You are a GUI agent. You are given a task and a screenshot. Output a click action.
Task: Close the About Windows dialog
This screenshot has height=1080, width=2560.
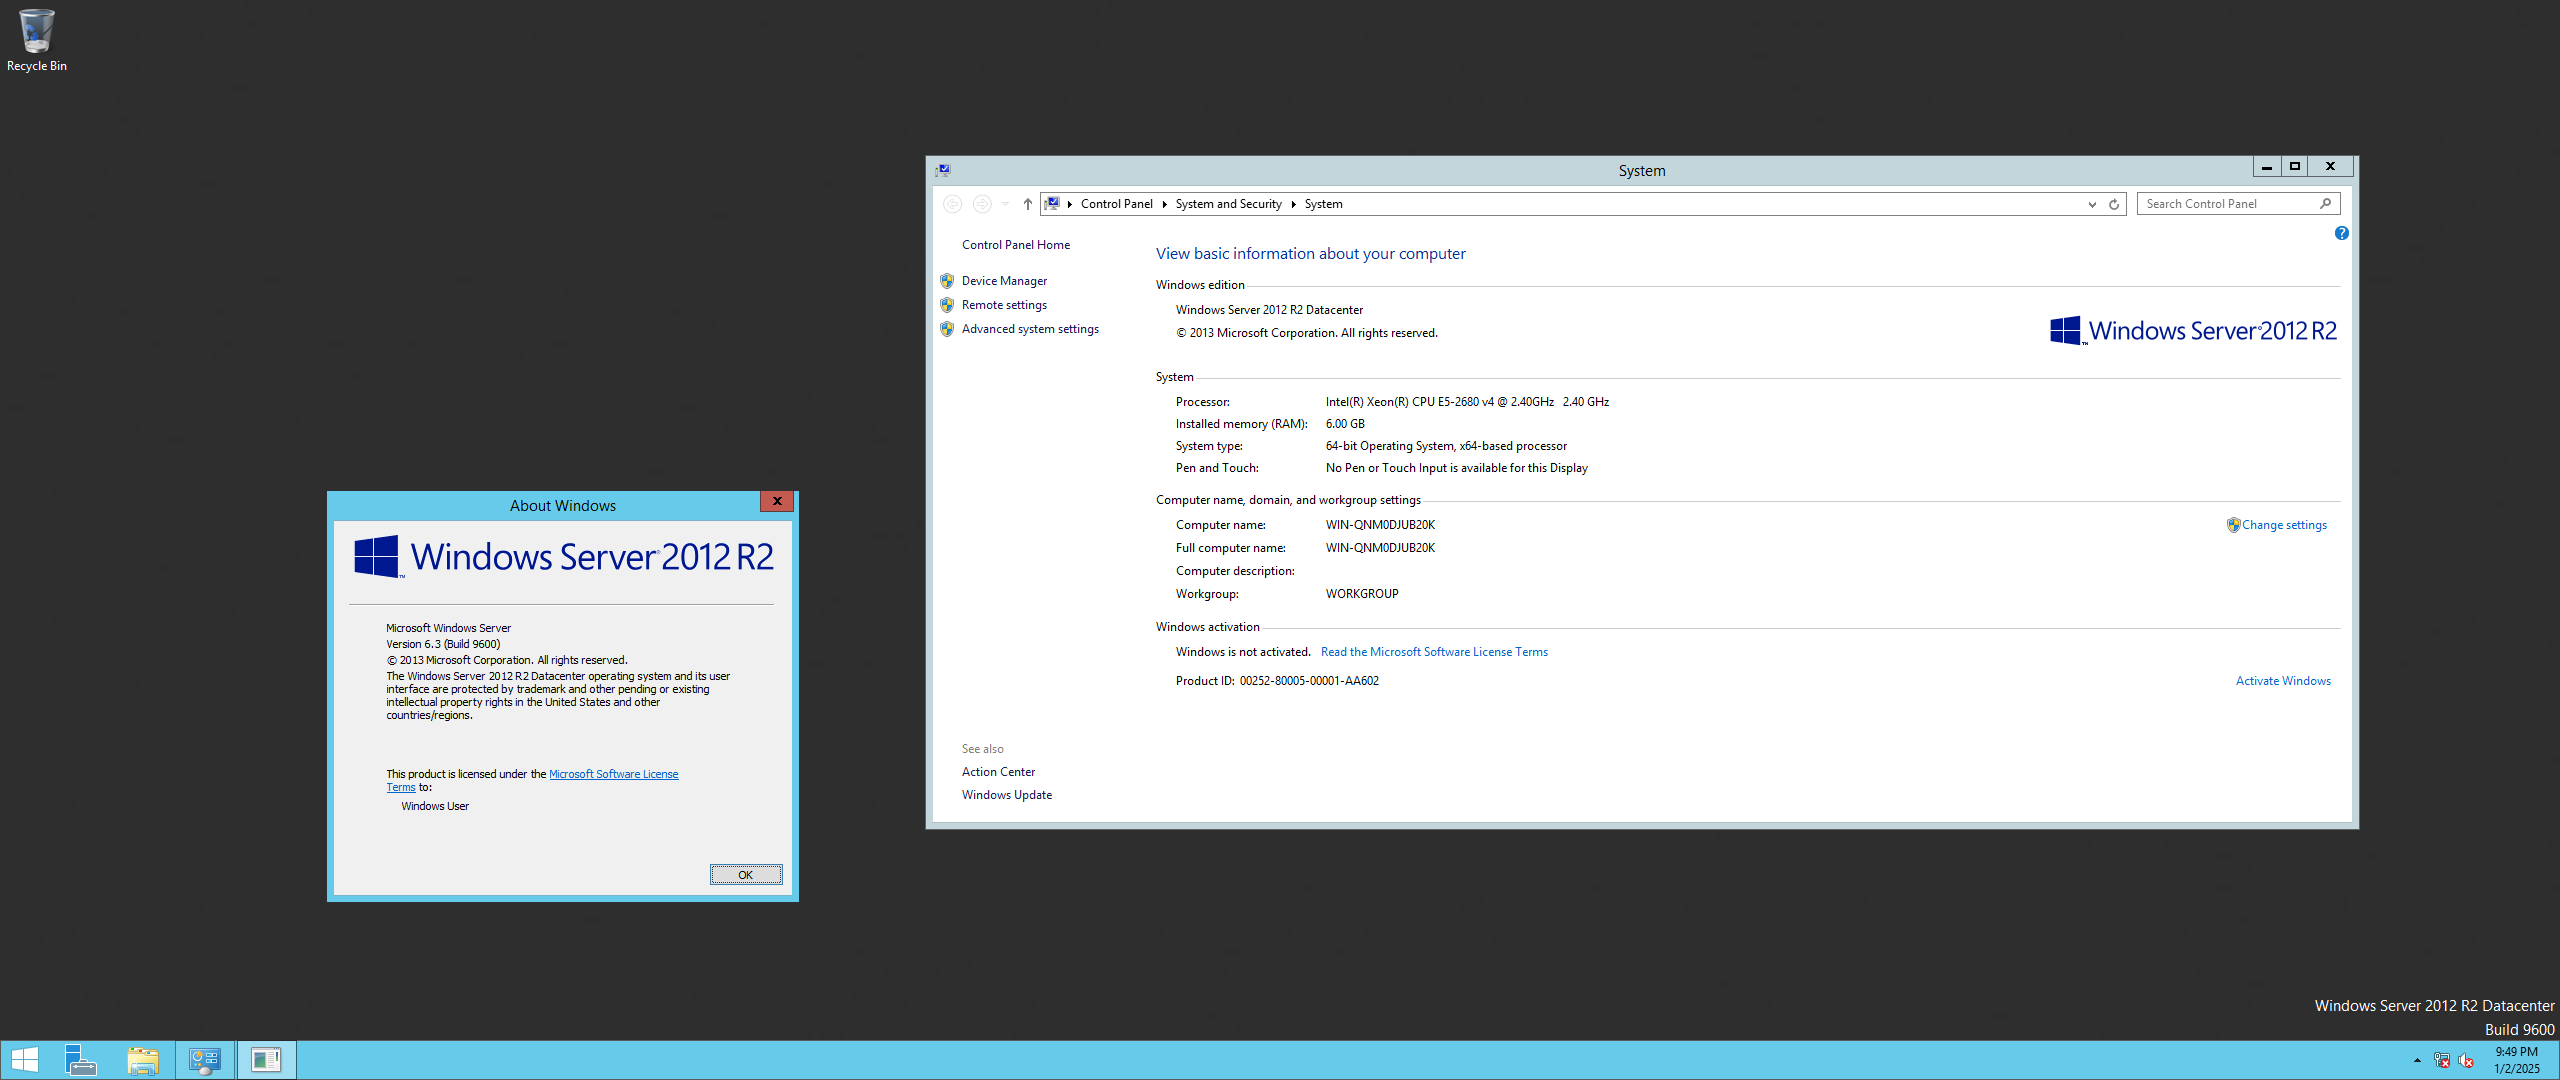click(776, 502)
